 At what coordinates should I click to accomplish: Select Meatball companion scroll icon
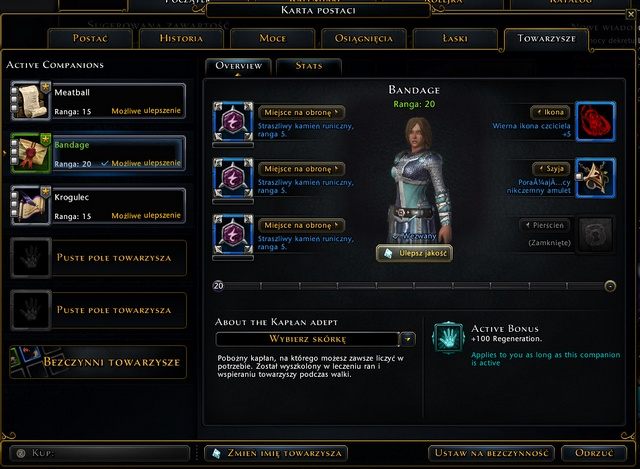pos(31,100)
